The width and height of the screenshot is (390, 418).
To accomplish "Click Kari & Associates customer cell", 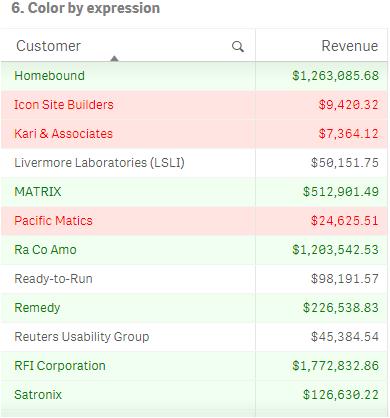I will click(128, 134).
